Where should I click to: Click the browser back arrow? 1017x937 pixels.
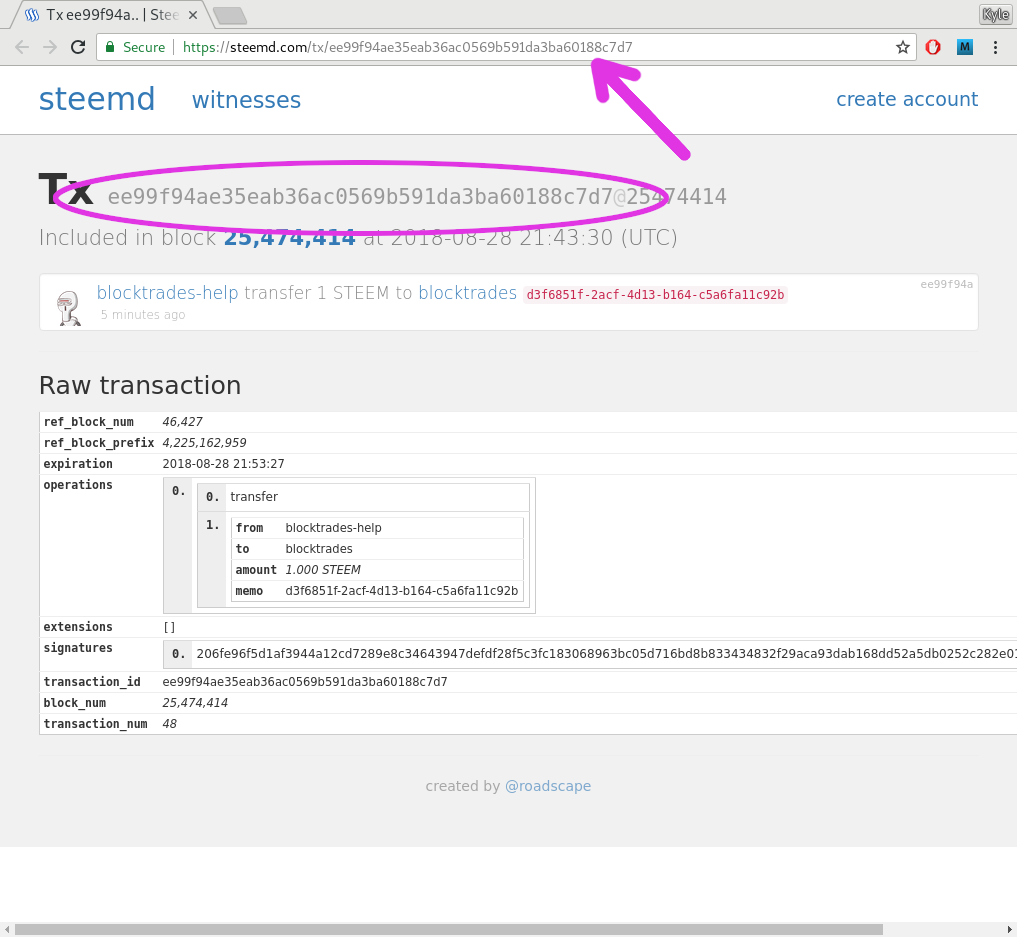(22, 47)
